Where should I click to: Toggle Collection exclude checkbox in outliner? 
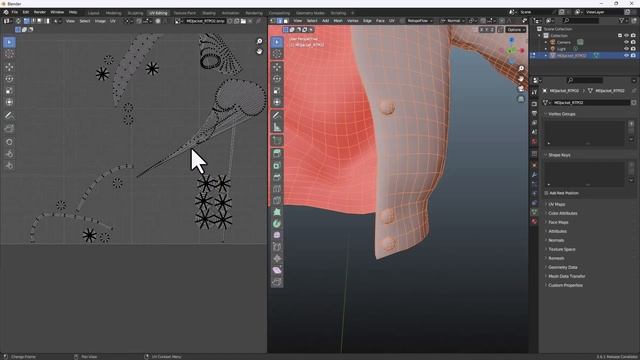(620, 36)
